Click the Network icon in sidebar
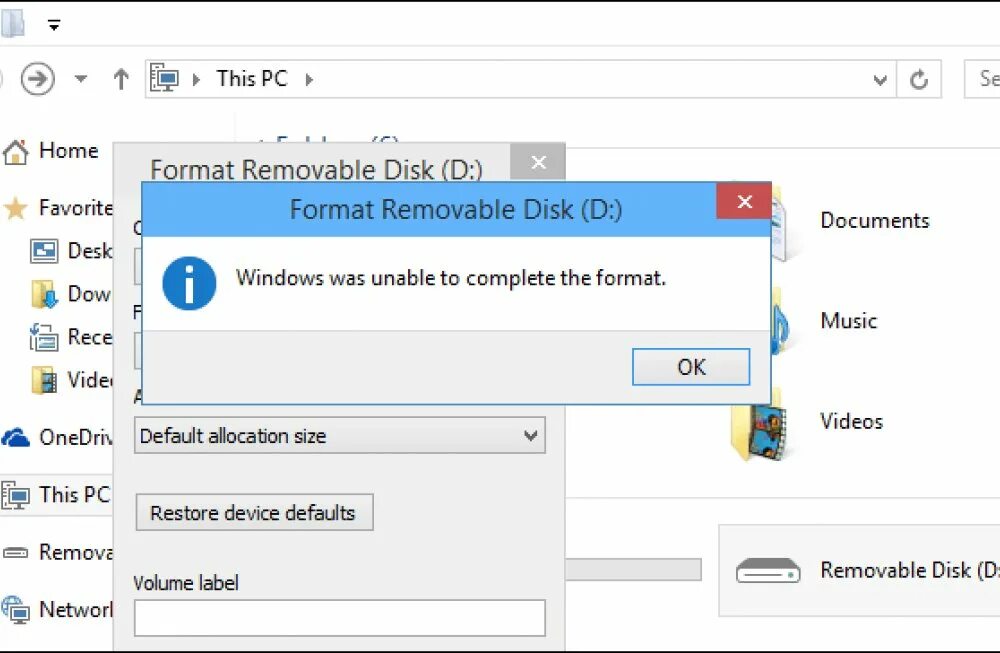 (x=16, y=609)
